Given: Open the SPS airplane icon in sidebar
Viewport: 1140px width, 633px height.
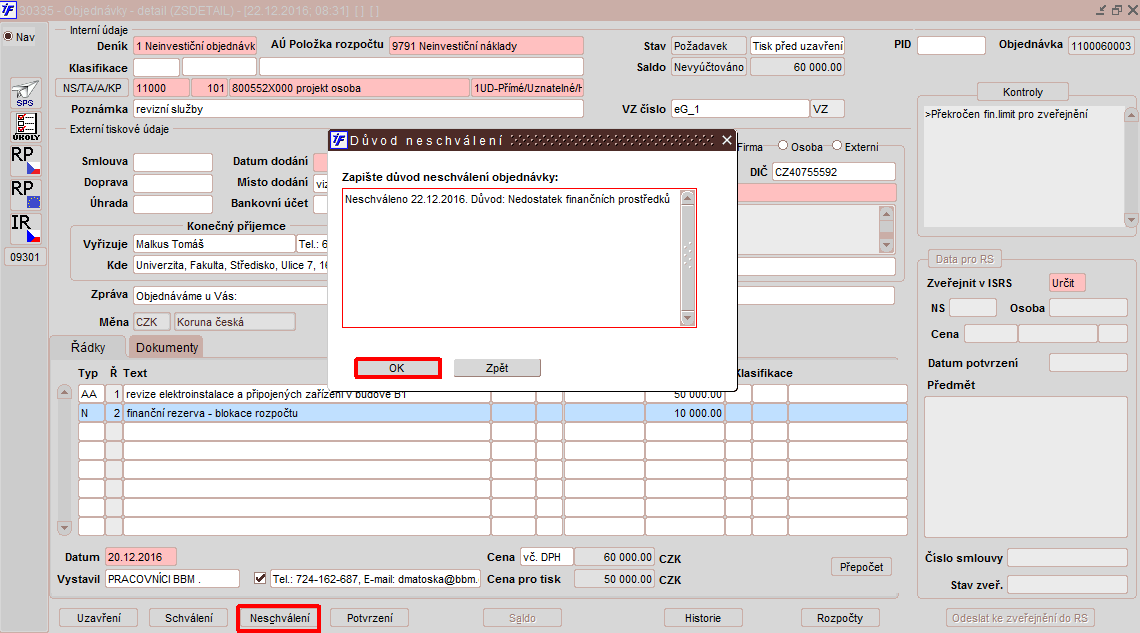Looking at the screenshot, I should pyautogui.click(x=25, y=94).
